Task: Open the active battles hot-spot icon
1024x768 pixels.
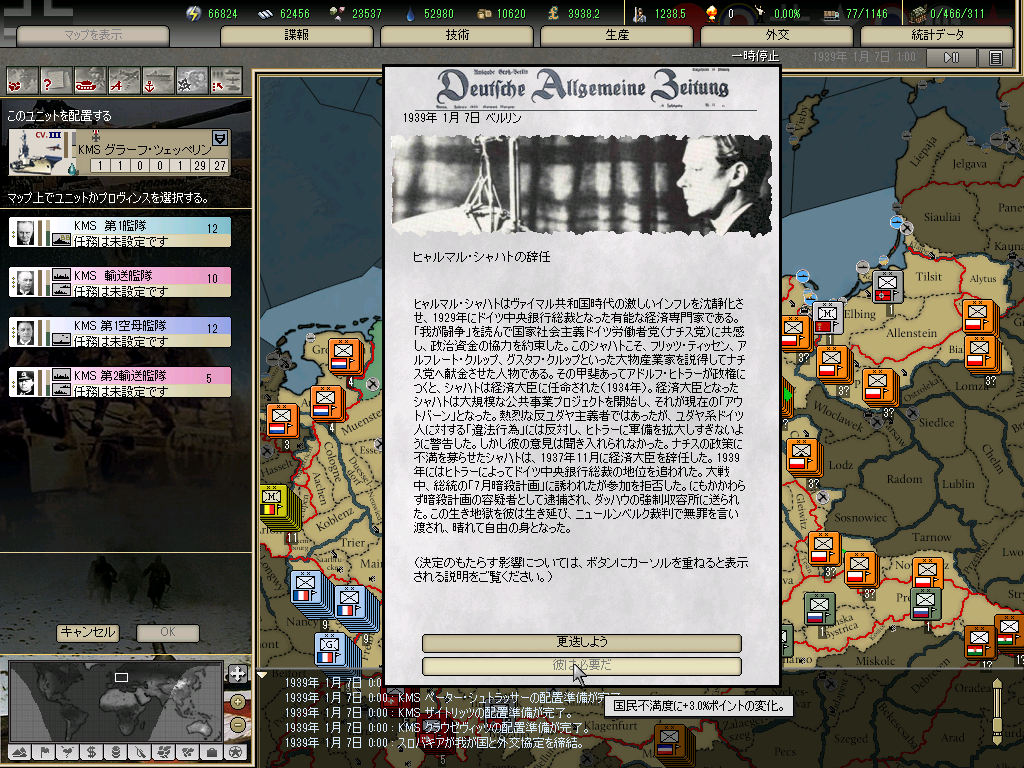Action: pyautogui.click(x=22, y=82)
